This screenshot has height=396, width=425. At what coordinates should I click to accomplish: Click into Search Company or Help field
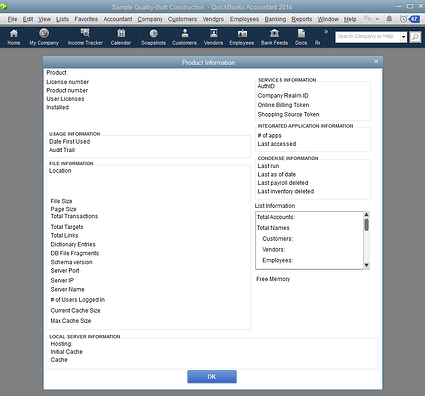pyautogui.click(x=368, y=37)
